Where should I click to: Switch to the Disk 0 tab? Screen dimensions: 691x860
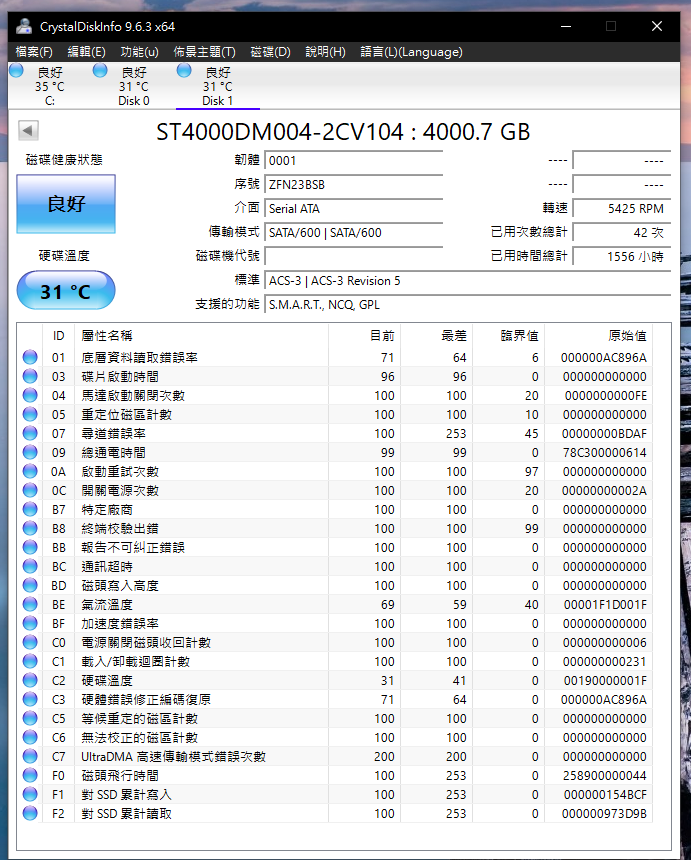click(x=134, y=86)
